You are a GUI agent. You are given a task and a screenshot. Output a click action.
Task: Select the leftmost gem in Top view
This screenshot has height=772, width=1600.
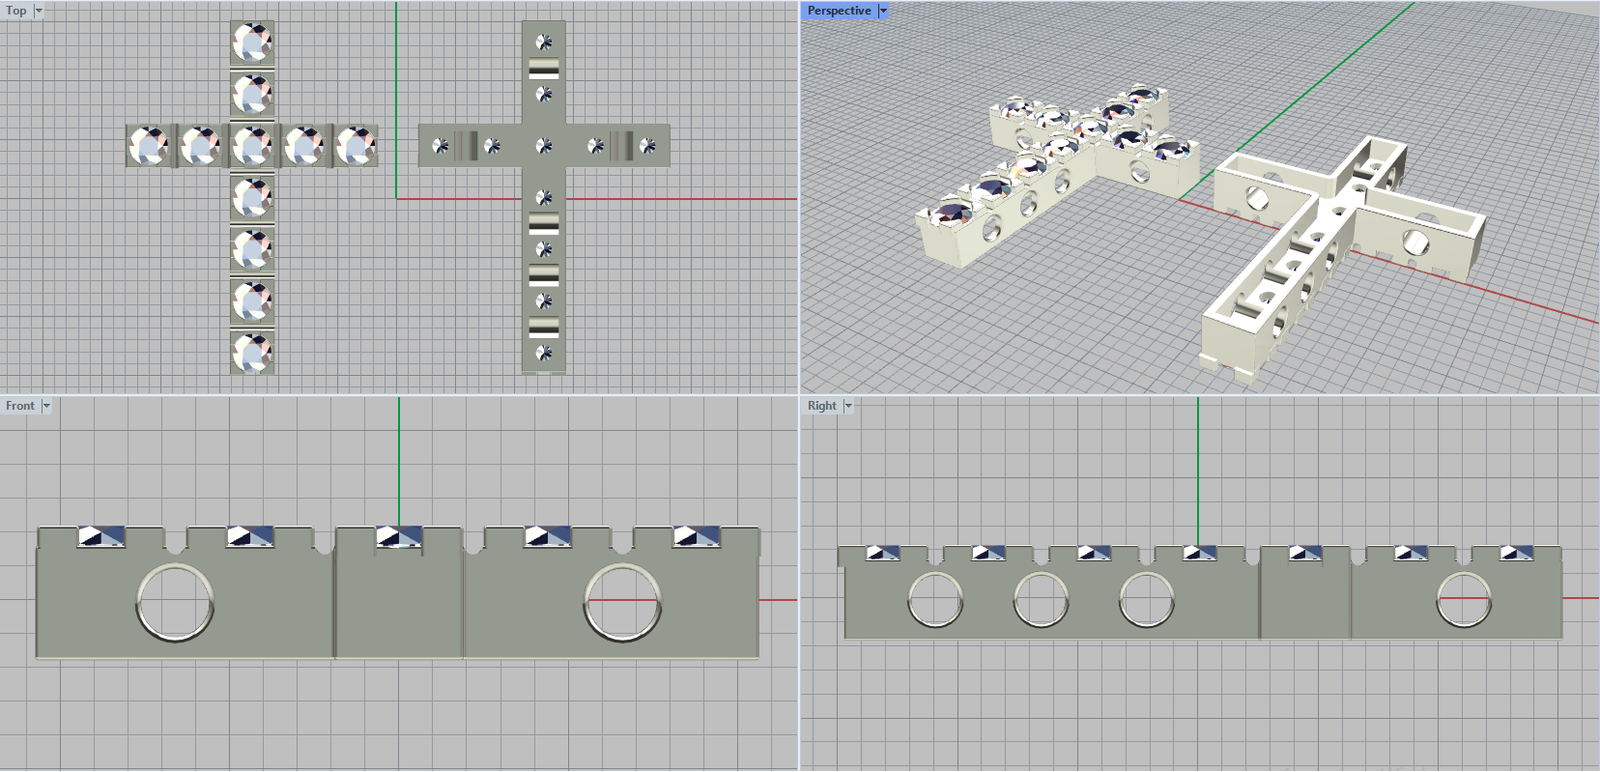click(149, 146)
